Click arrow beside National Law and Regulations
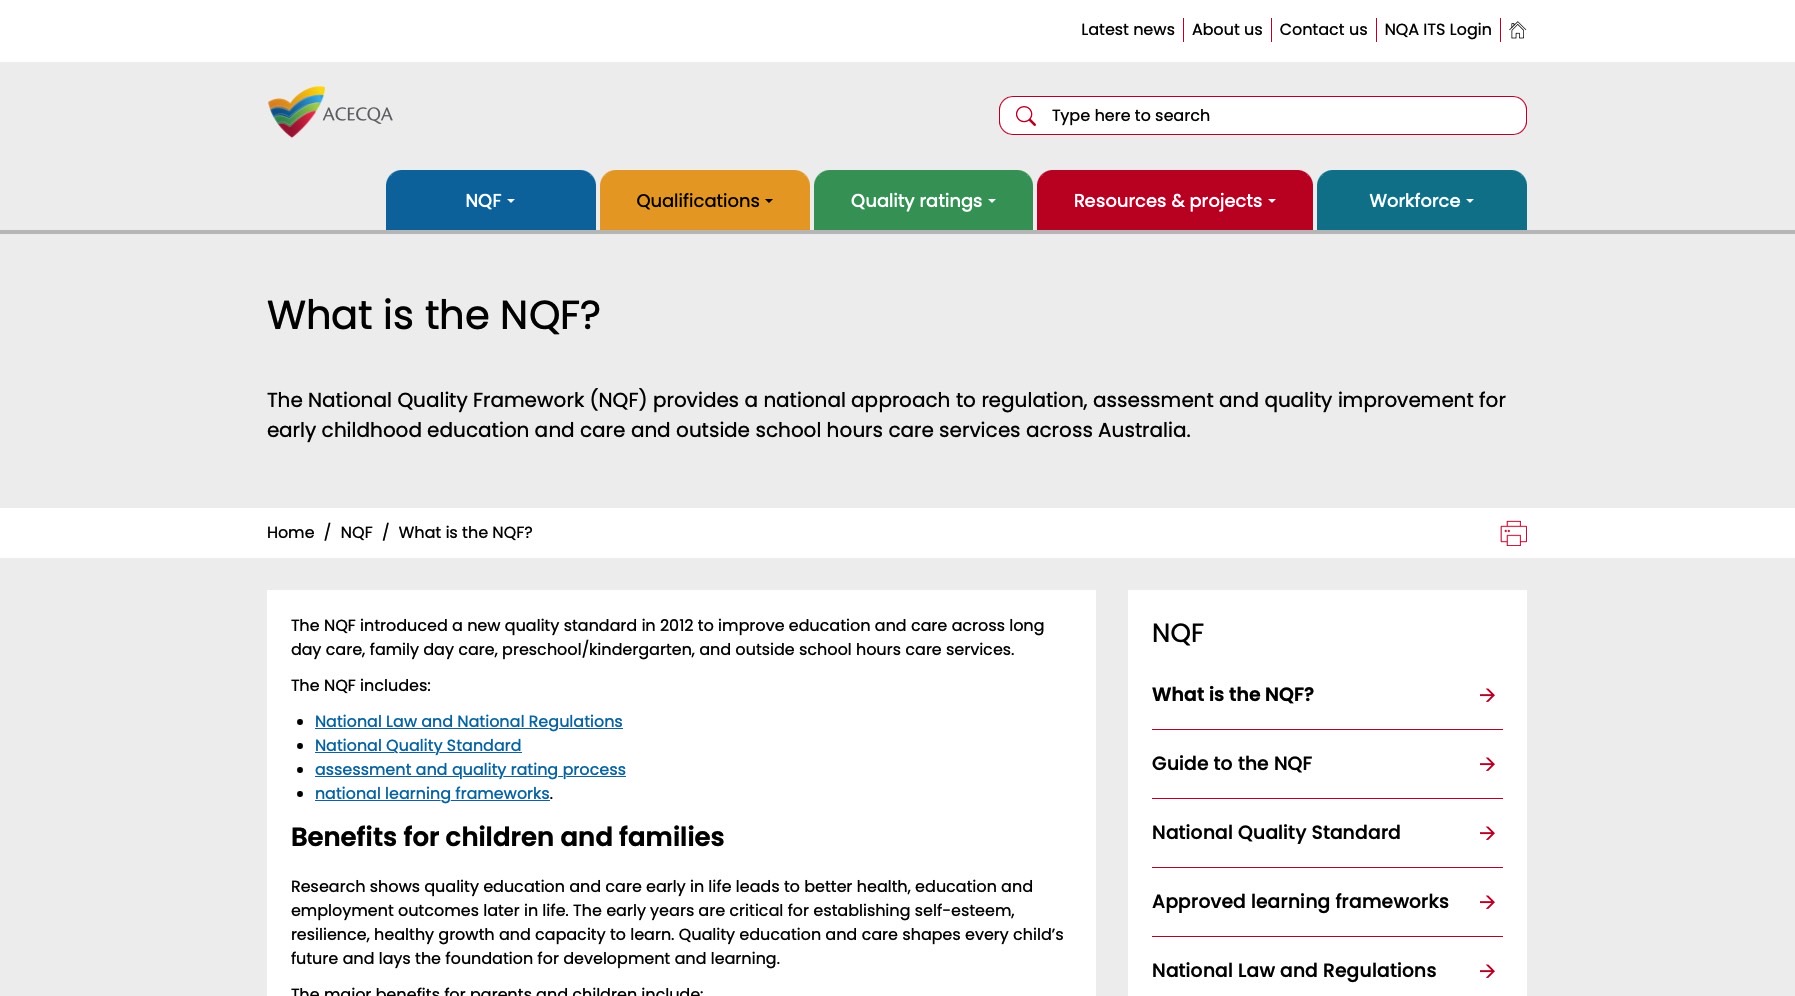 (1487, 971)
